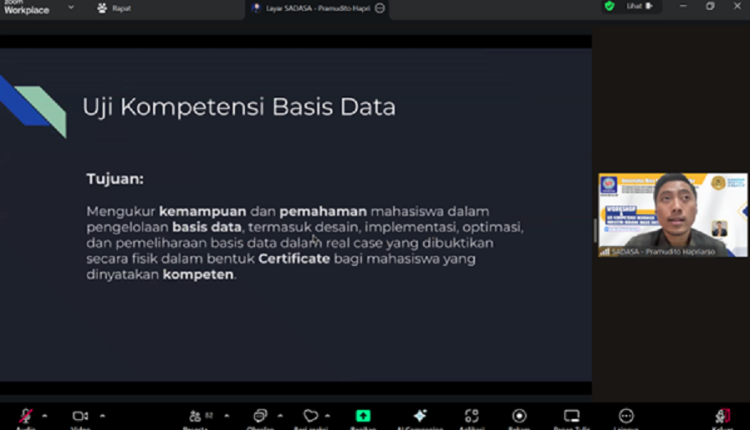Expand the chat options arrow
The height and width of the screenshot is (430, 750).
click(280, 416)
